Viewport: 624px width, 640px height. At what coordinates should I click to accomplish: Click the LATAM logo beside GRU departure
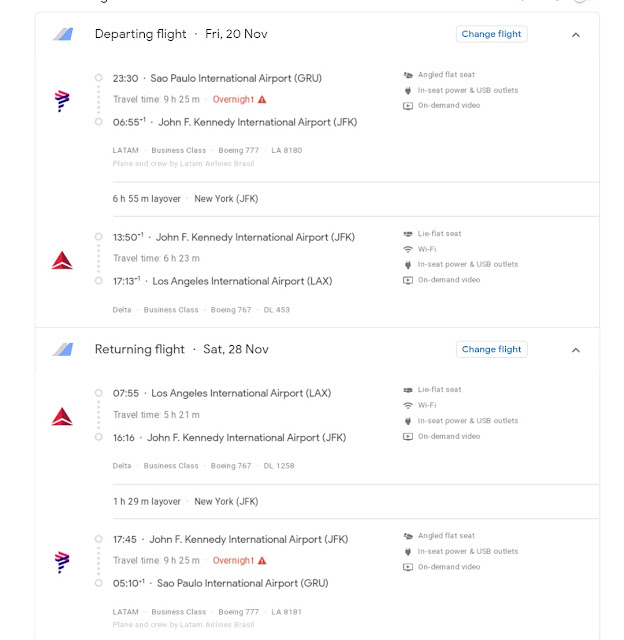62,100
